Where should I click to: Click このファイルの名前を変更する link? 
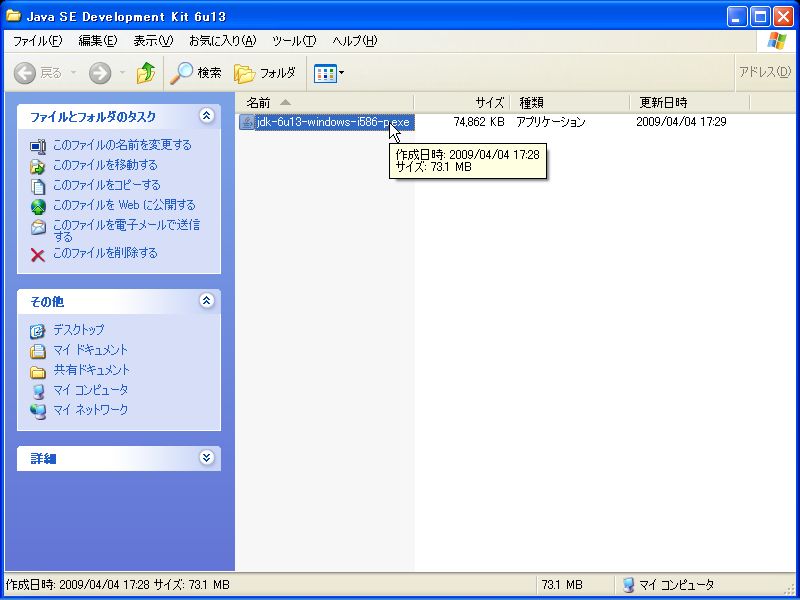tap(122, 145)
